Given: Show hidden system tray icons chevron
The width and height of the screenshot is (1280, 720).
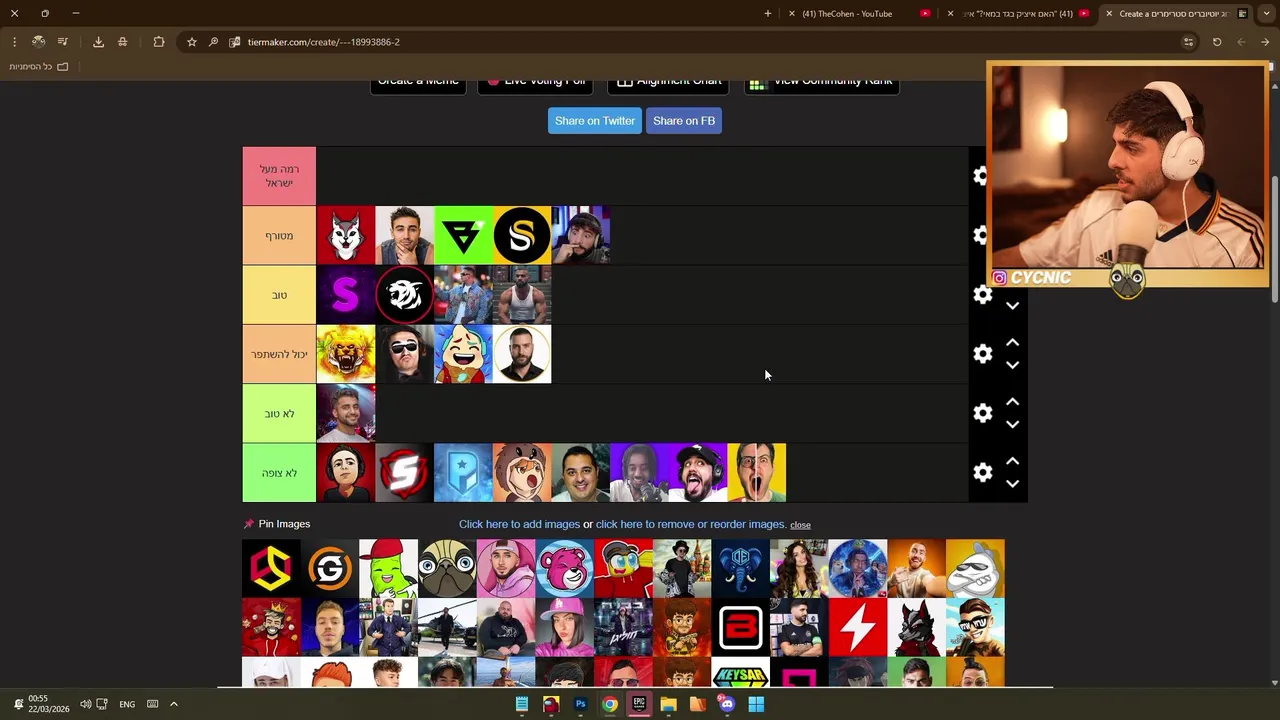Looking at the screenshot, I should [173, 704].
